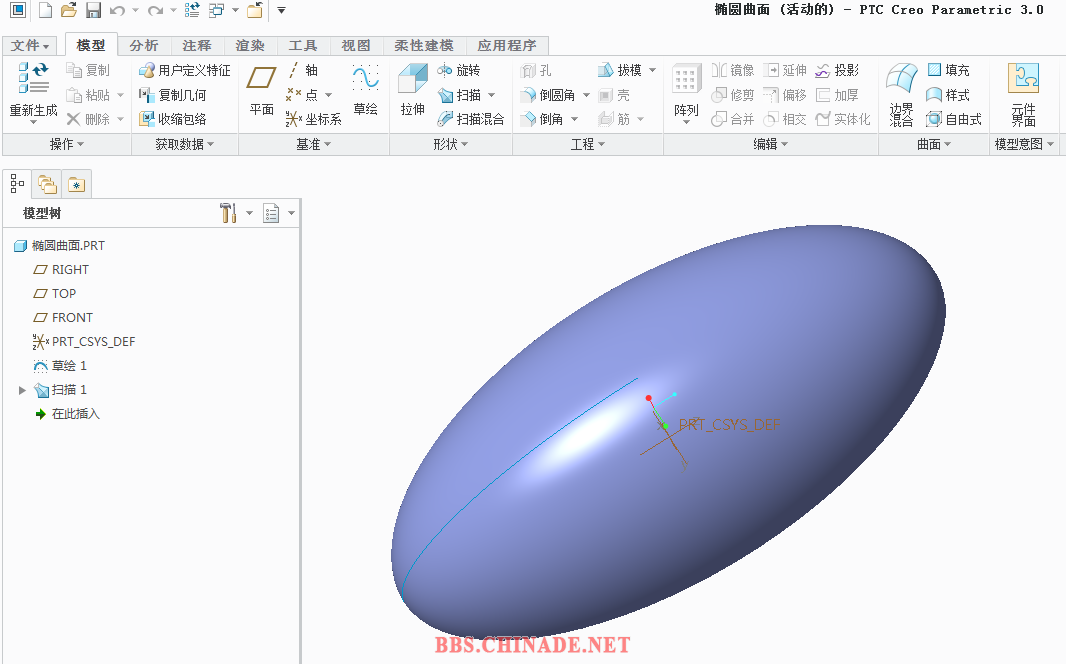The width and height of the screenshot is (1066, 664).
Task: Select the Plane (平面) datum tool
Action: point(261,90)
